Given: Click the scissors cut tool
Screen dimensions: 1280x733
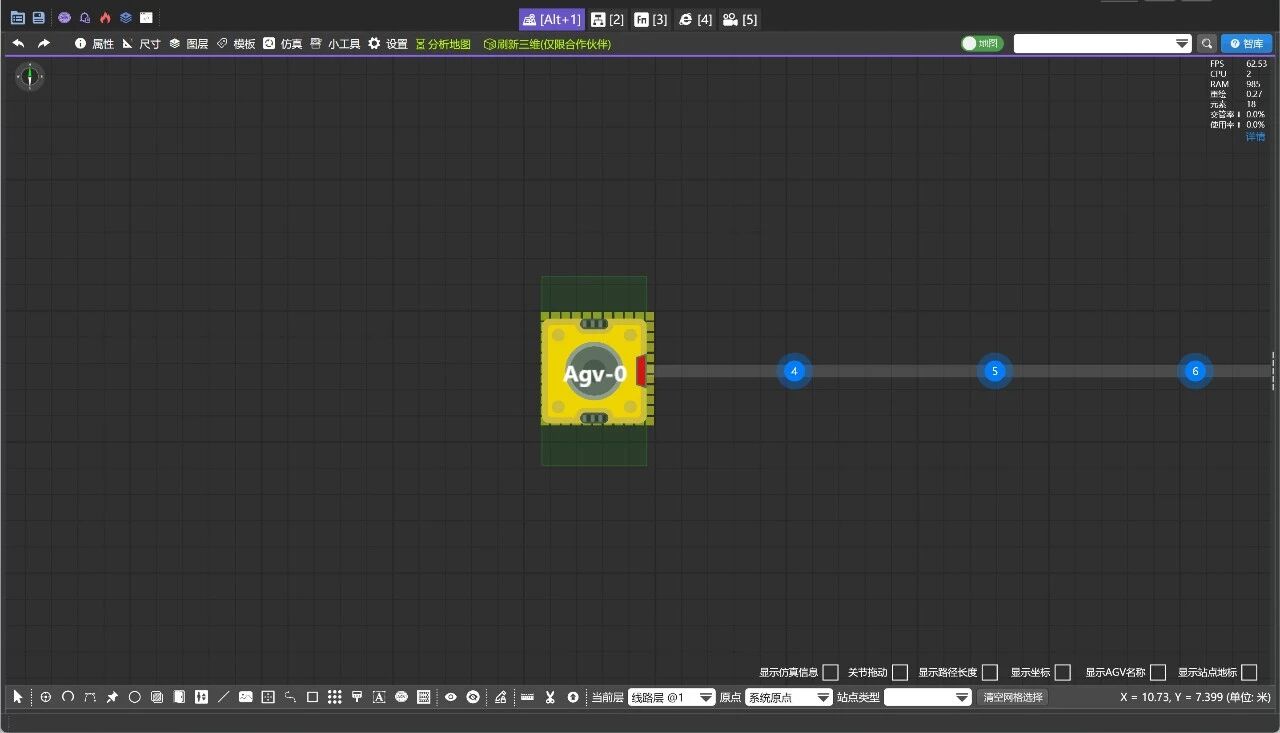Looking at the screenshot, I should coord(550,697).
